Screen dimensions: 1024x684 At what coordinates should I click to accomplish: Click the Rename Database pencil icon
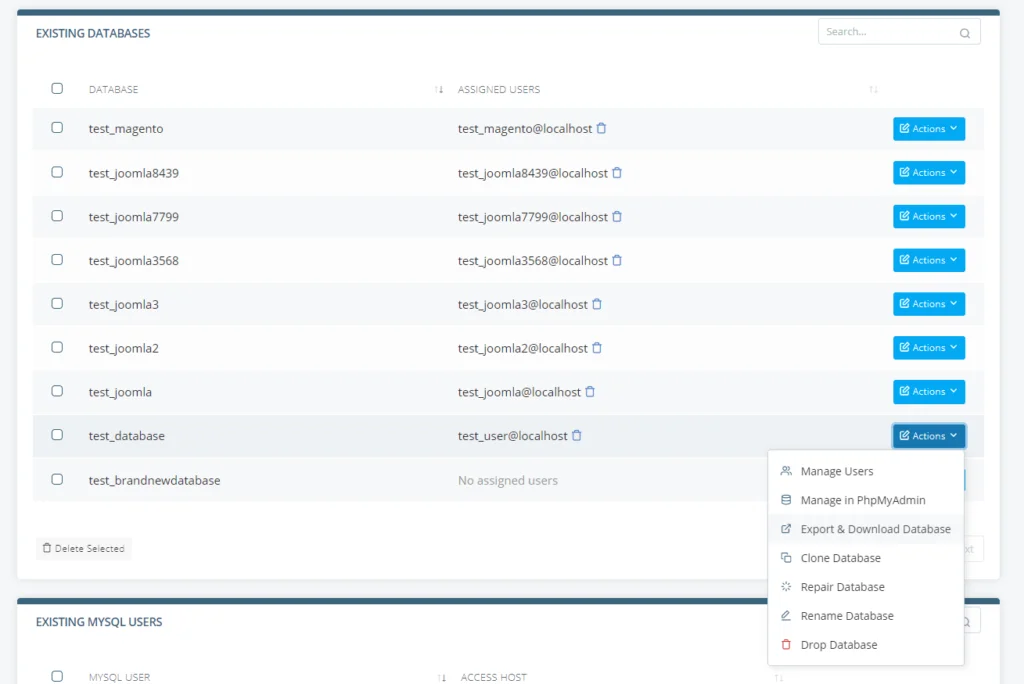pyautogui.click(x=786, y=615)
